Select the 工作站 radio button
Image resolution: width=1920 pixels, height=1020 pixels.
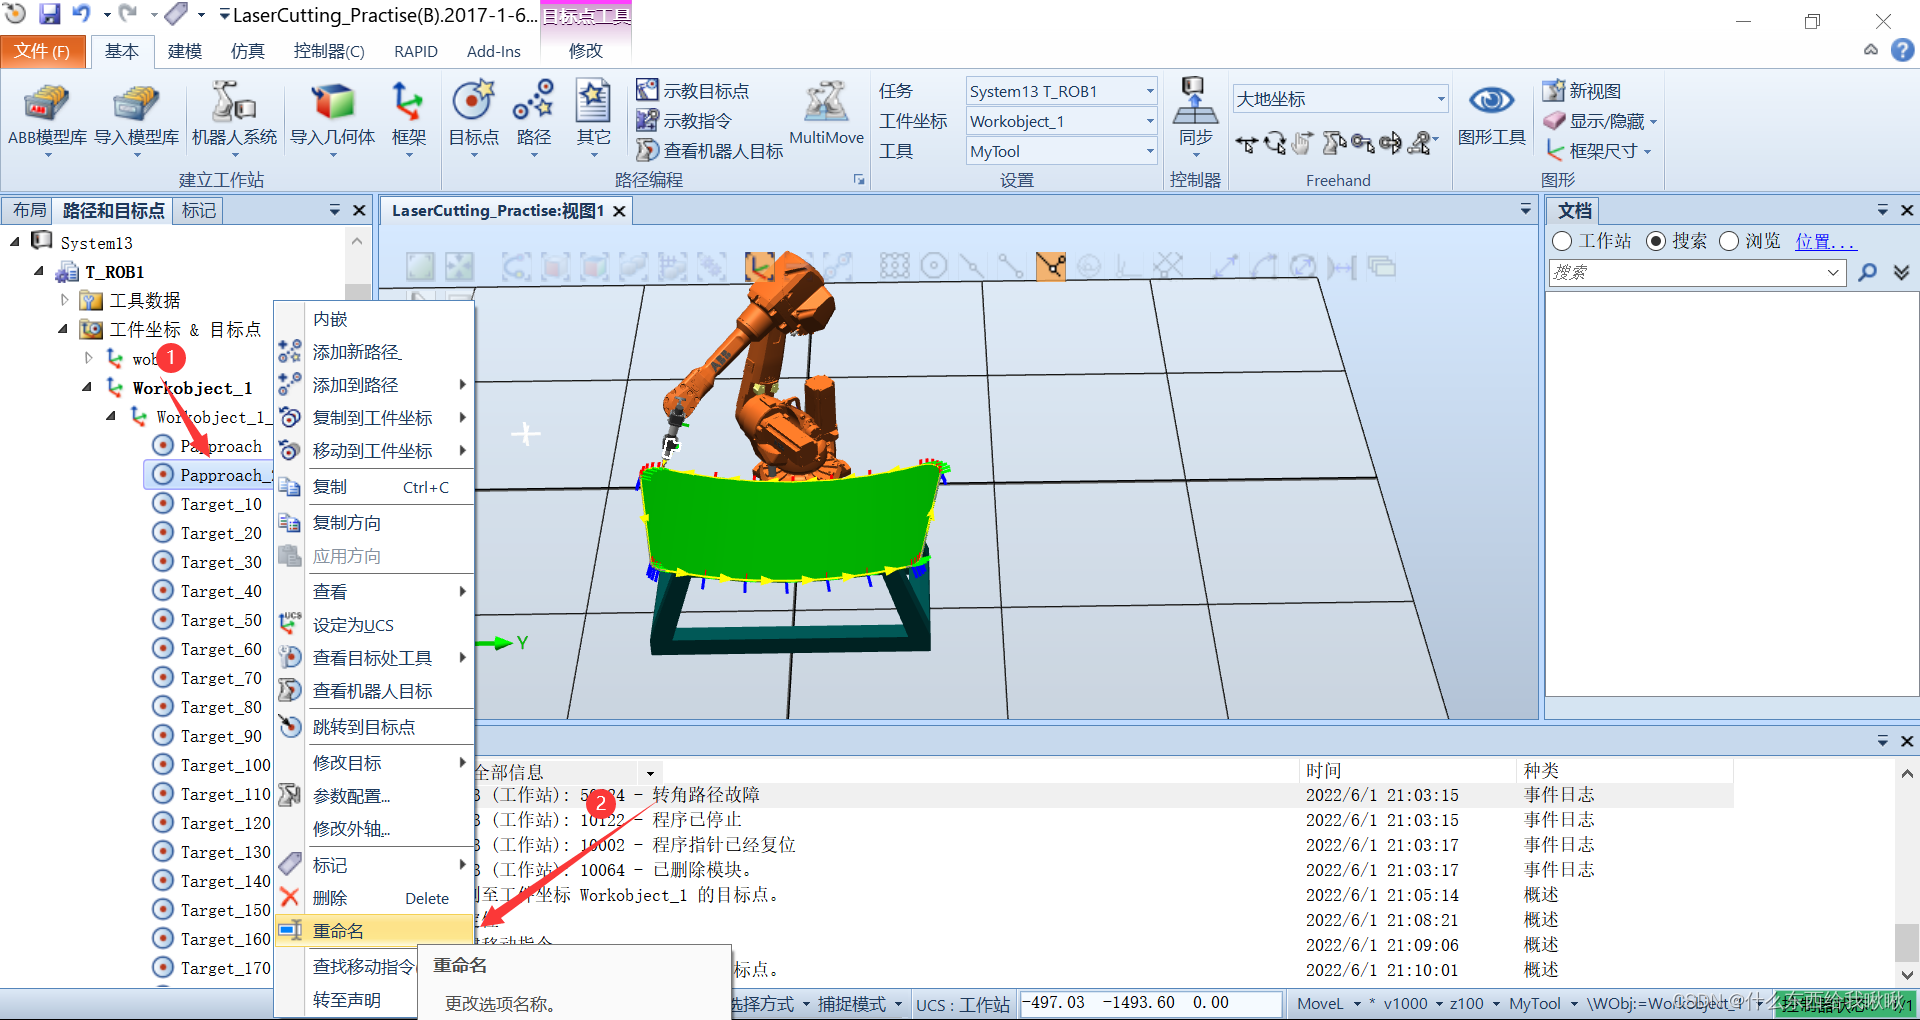1562,241
